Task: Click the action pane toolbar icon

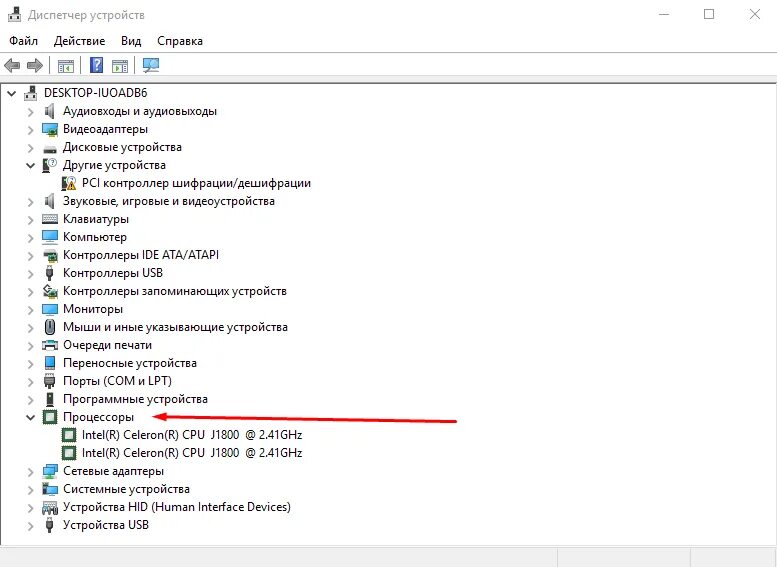Action: pos(120,65)
